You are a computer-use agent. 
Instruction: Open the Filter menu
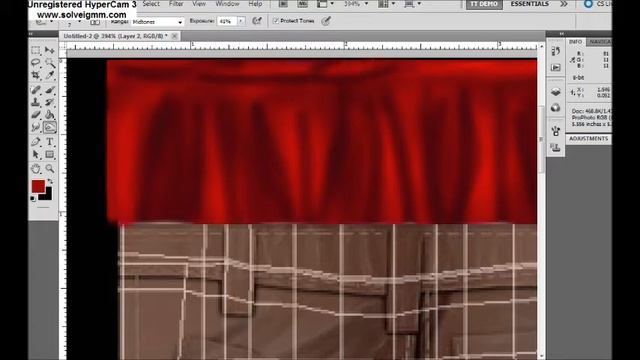point(176,4)
